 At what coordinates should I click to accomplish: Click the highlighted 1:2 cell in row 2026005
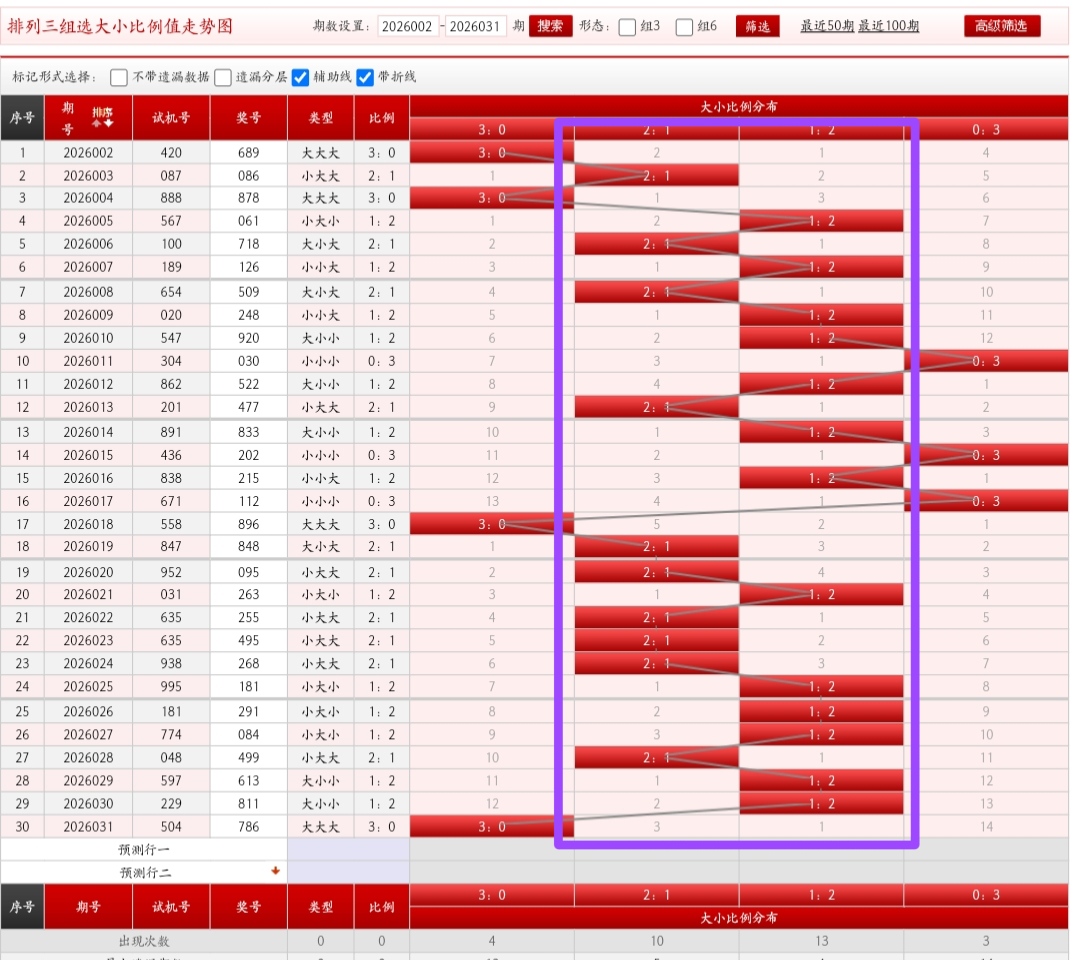pos(821,221)
